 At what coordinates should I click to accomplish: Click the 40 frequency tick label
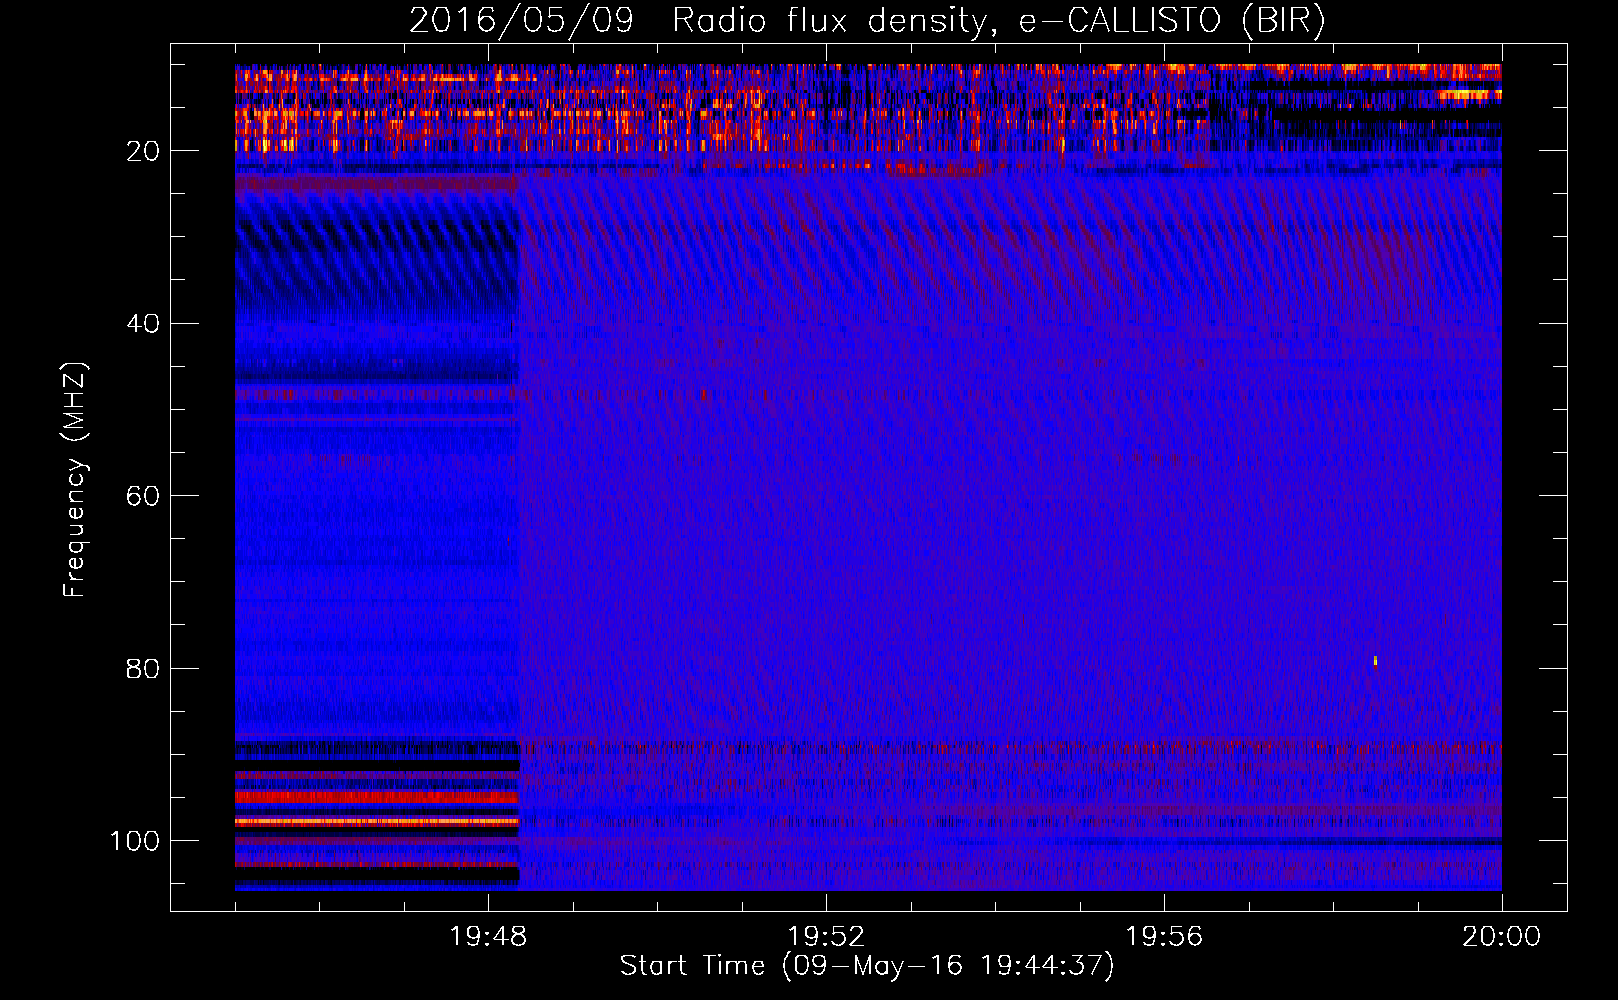click(143, 323)
